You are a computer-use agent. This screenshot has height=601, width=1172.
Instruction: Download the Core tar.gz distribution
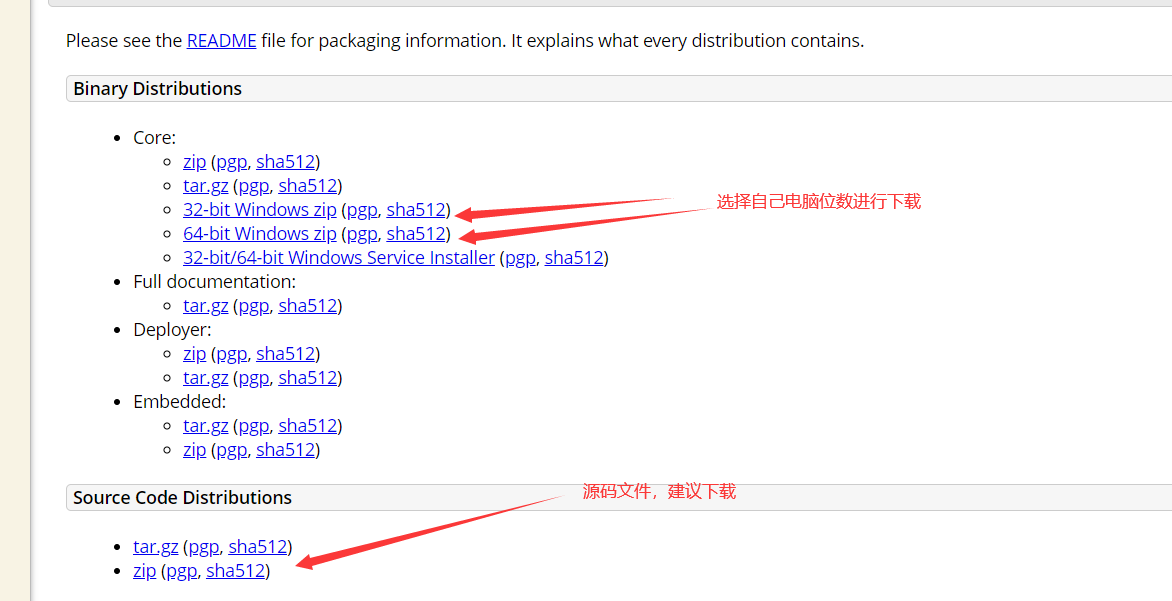point(206,185)
